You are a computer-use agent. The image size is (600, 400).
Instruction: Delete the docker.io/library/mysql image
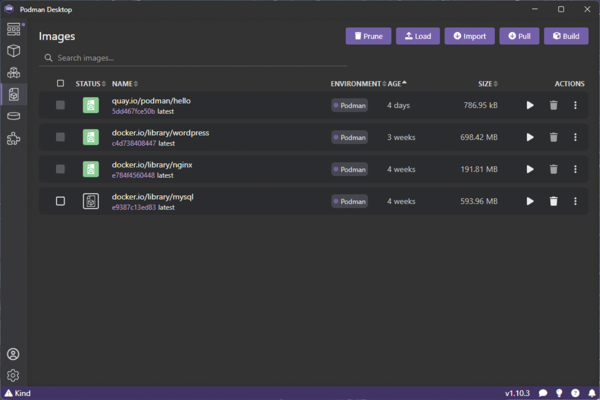click(553, 201)
